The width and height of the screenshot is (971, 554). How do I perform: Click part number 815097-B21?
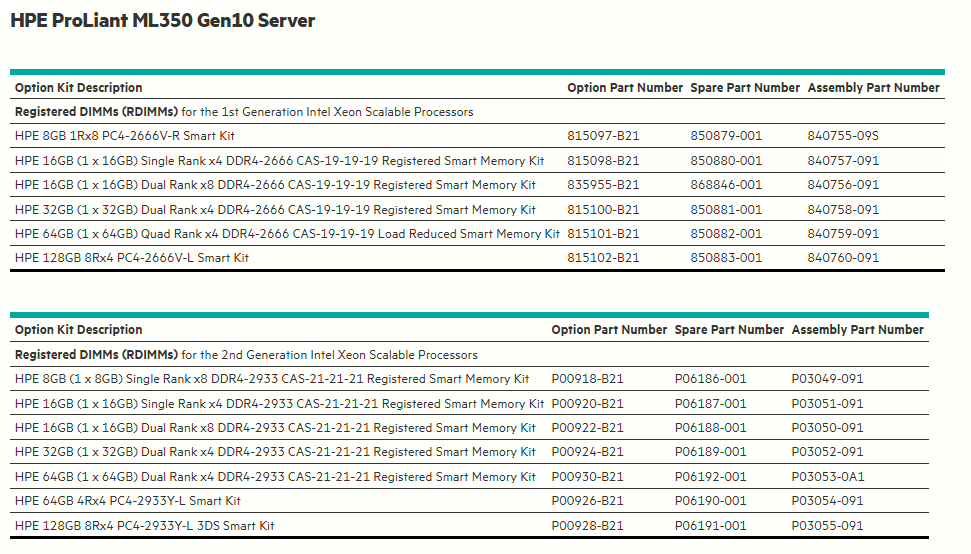point(603,136)
